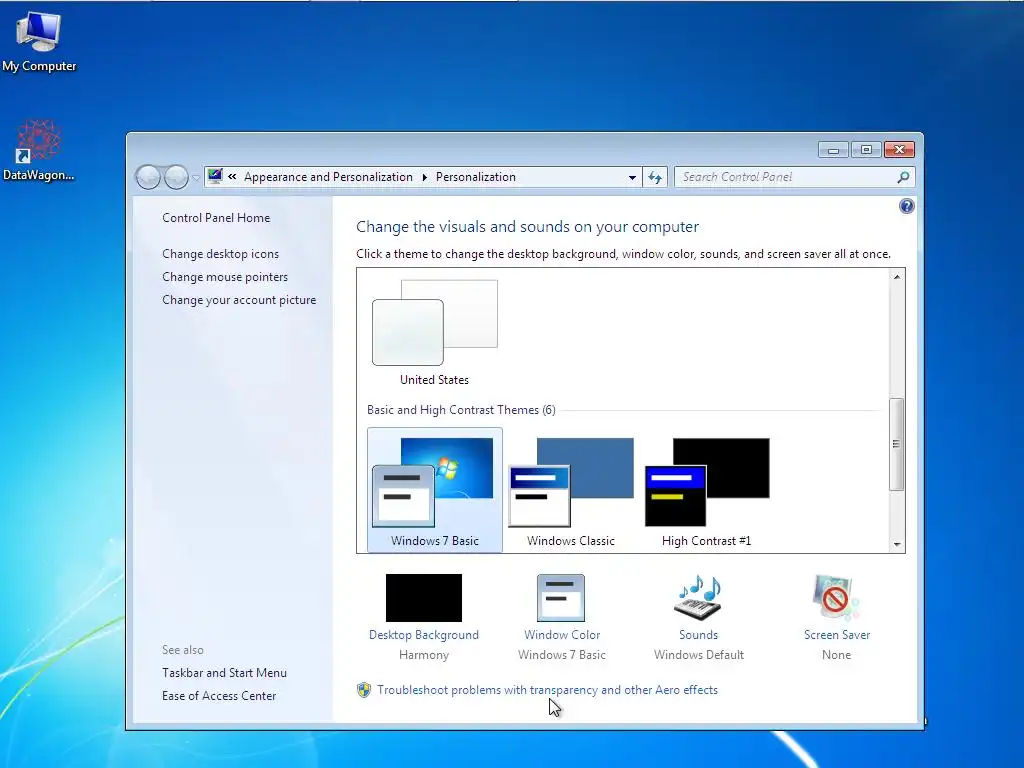
Task: Open Troubleshoot problems with transparency link
Action: (547, 690)
